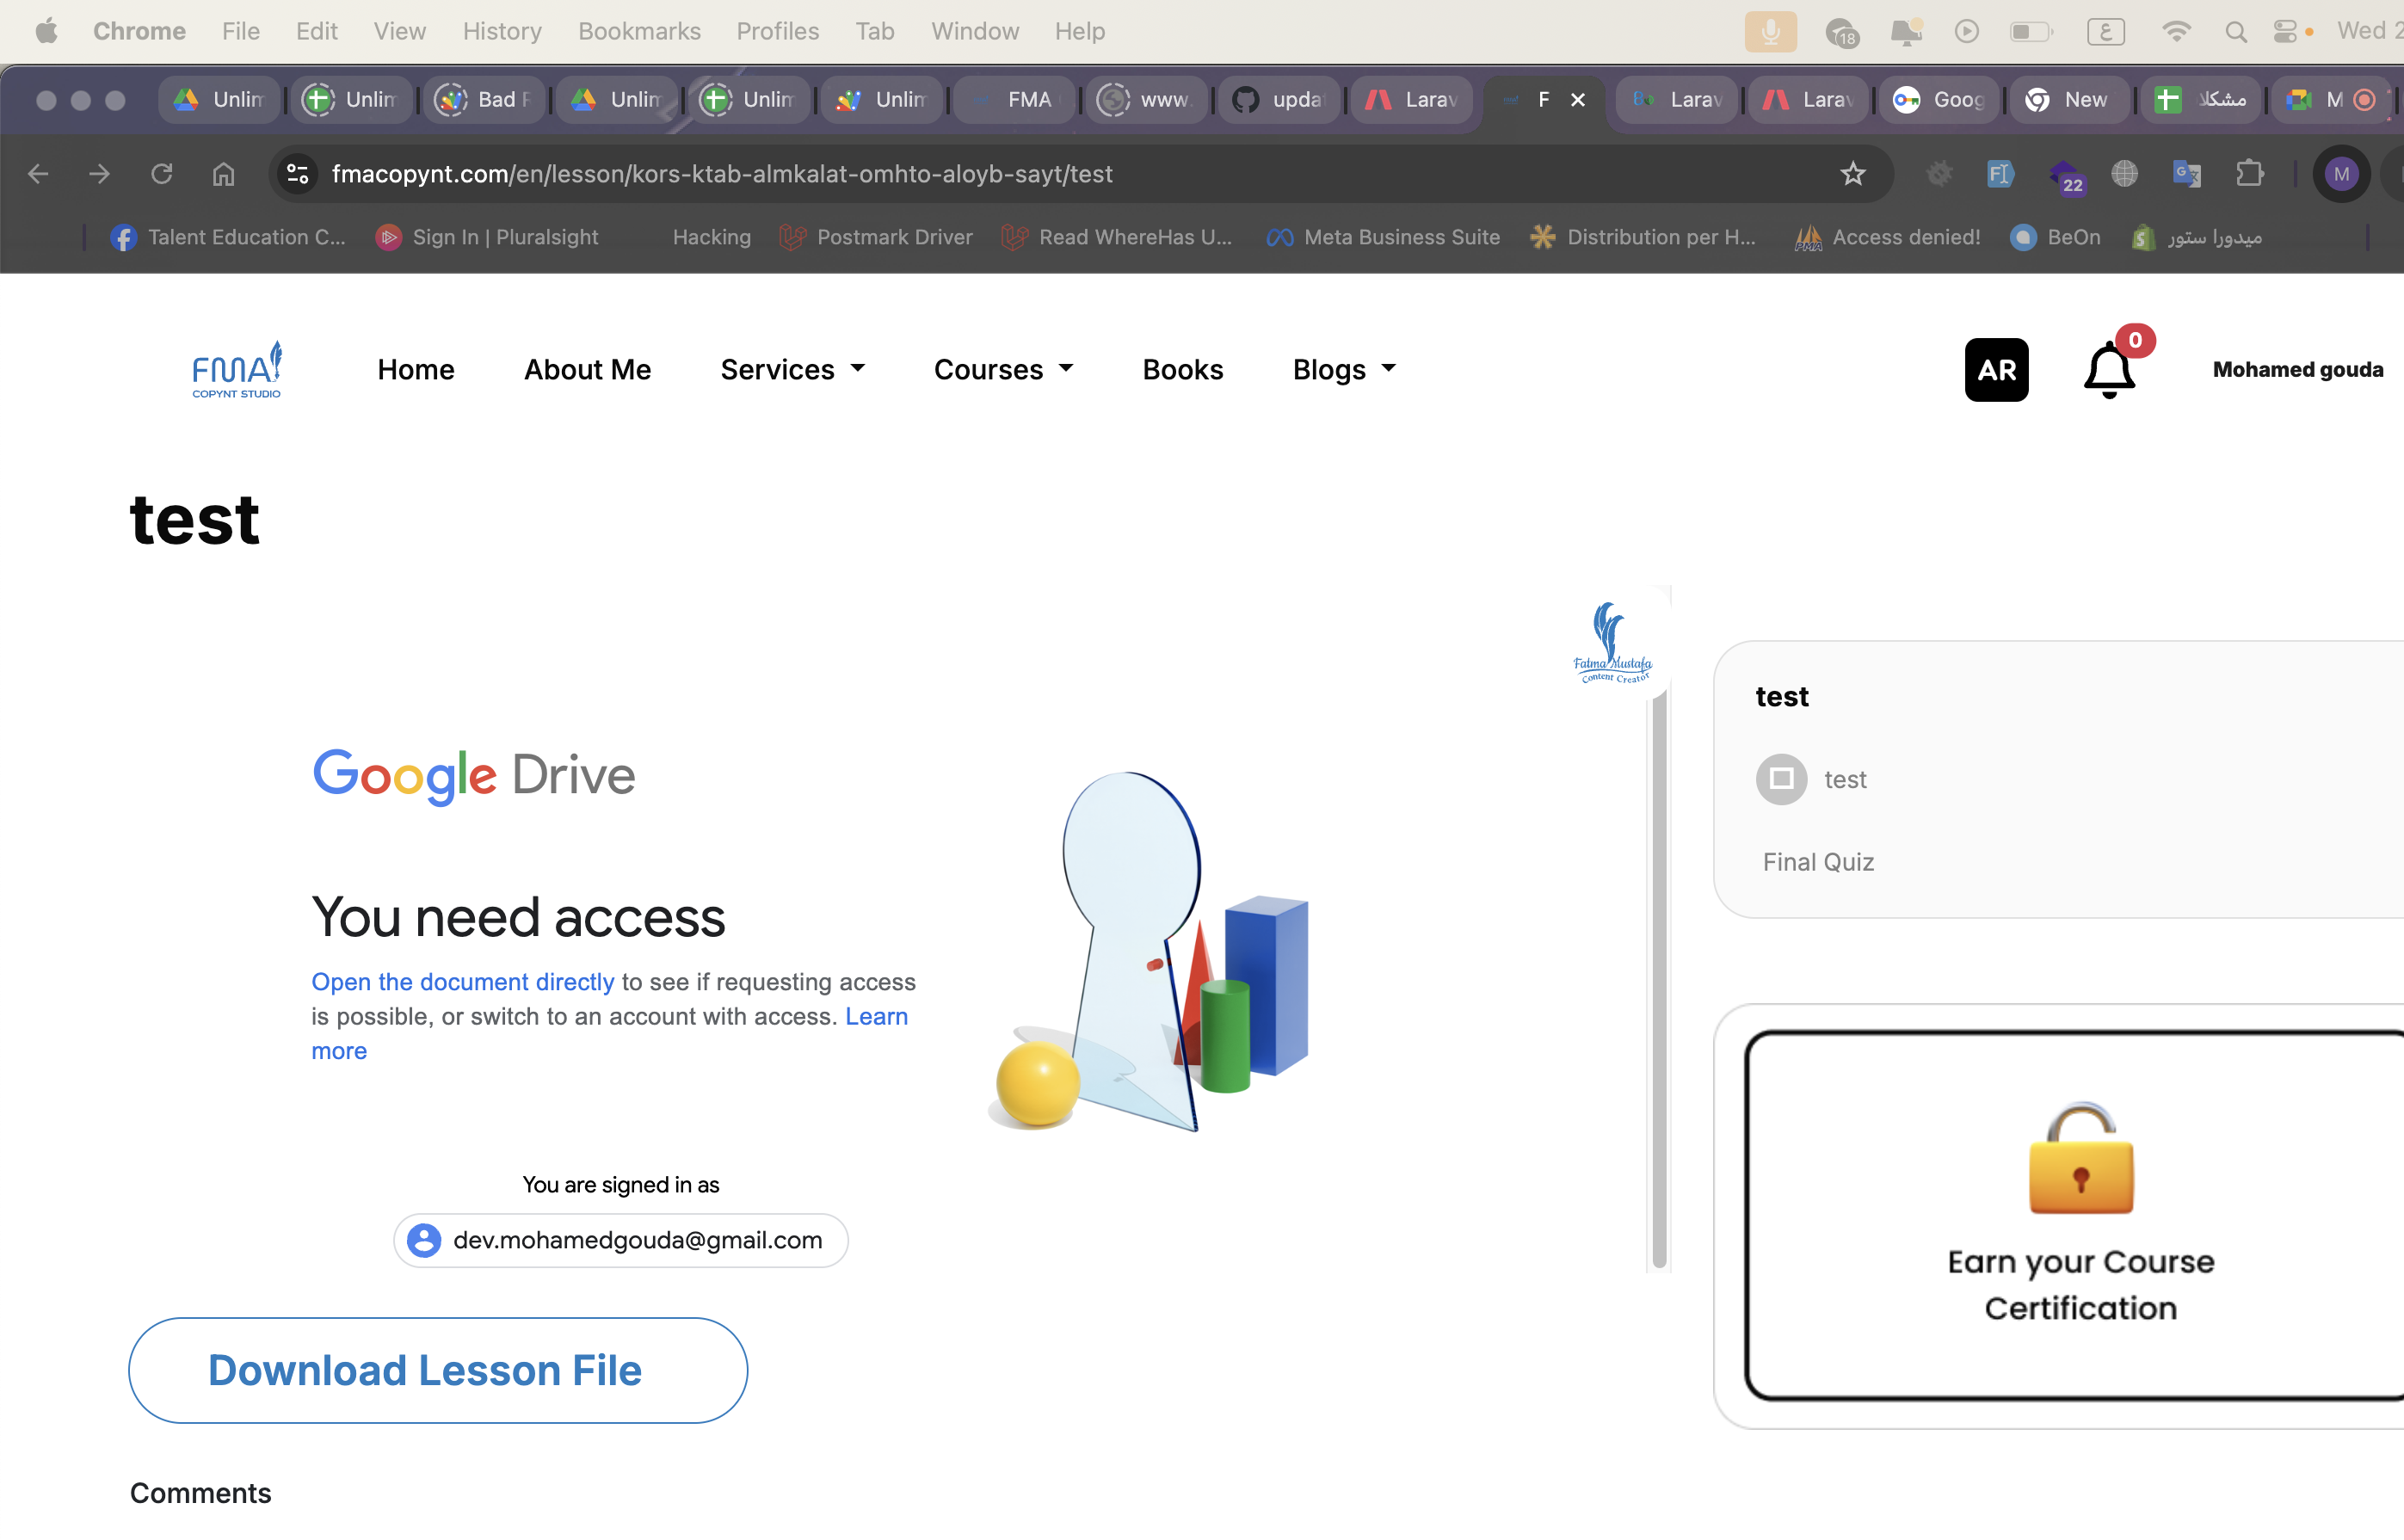Select the test lesson status circle
Viewport: 2404px width, 1540px height.
[1781, 779]
